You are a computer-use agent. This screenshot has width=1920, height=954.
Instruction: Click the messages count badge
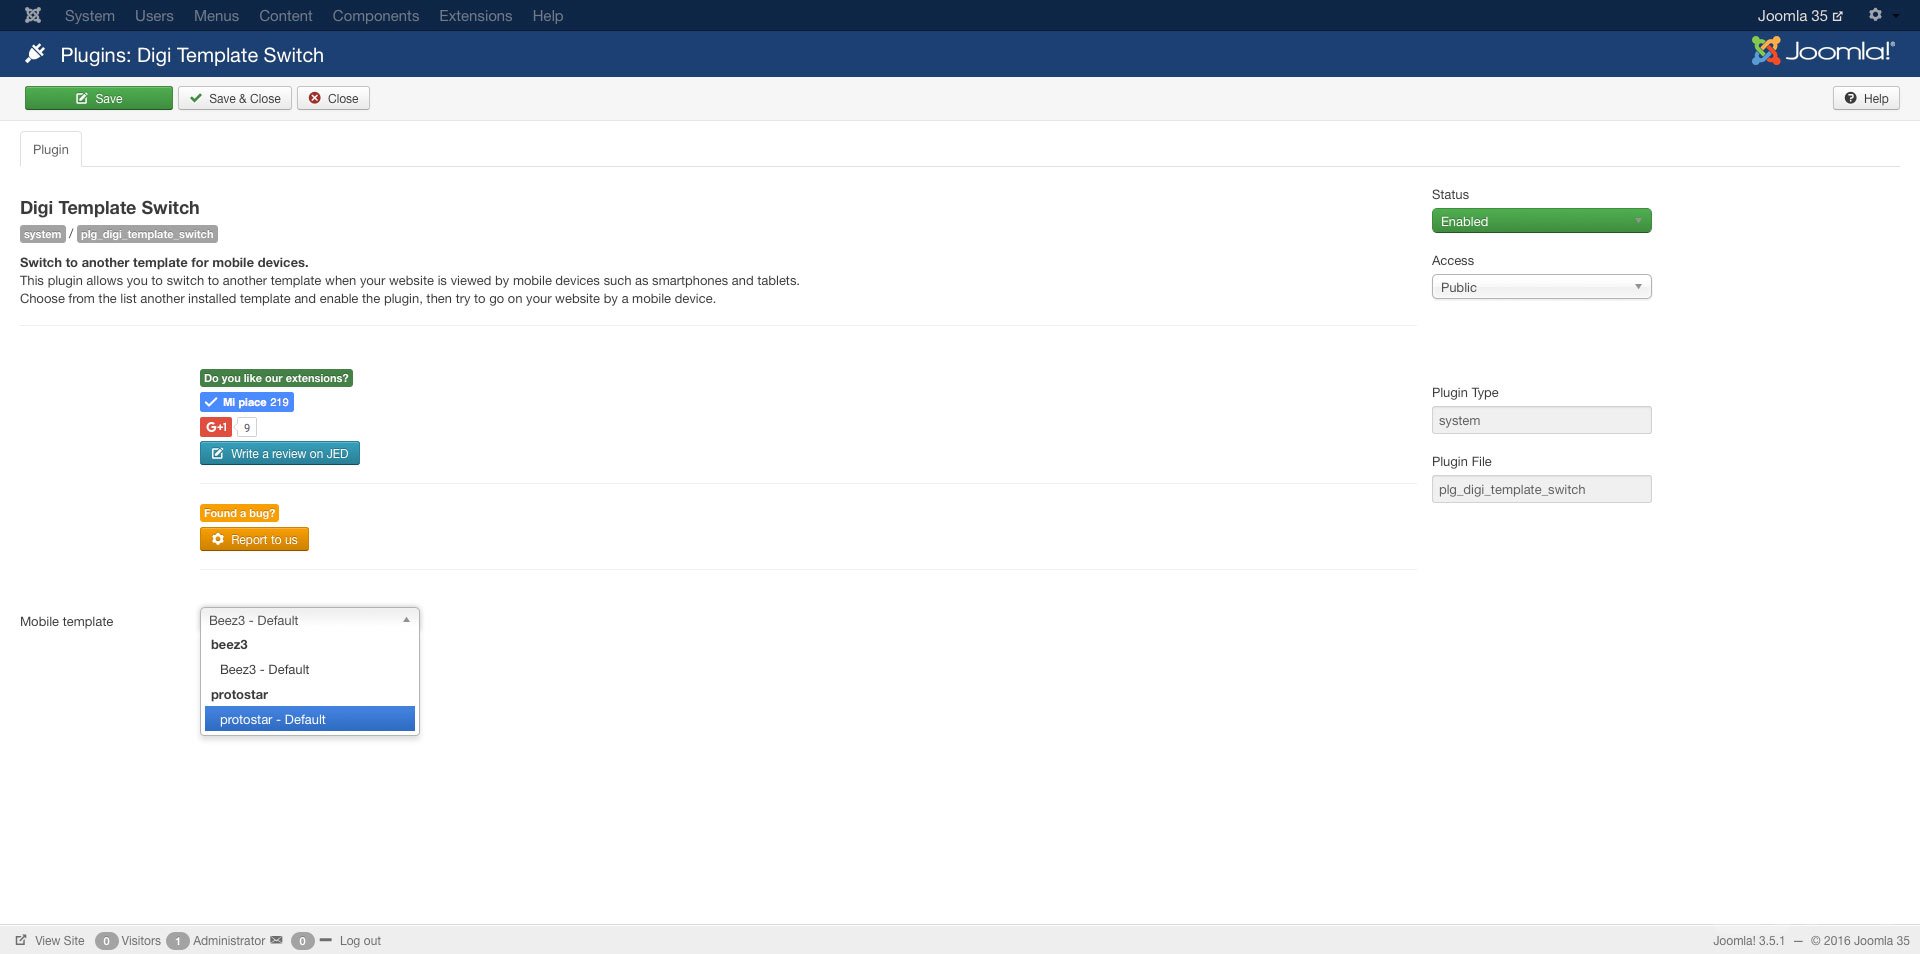(x=302, y=941)
